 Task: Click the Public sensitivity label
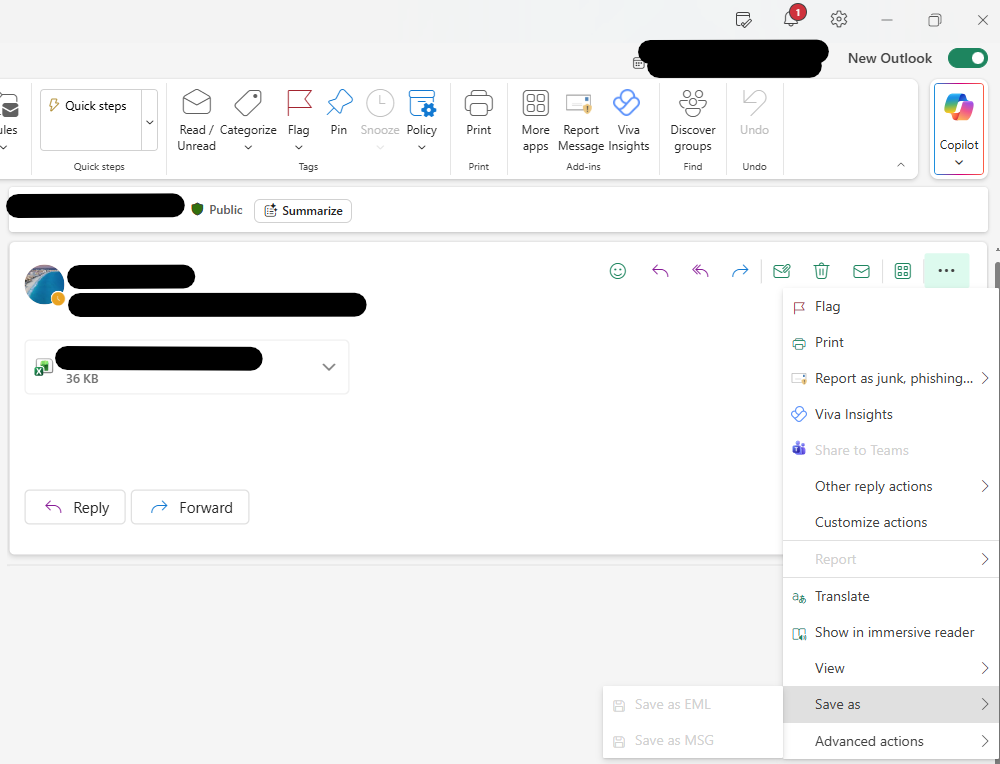point(217,210)
